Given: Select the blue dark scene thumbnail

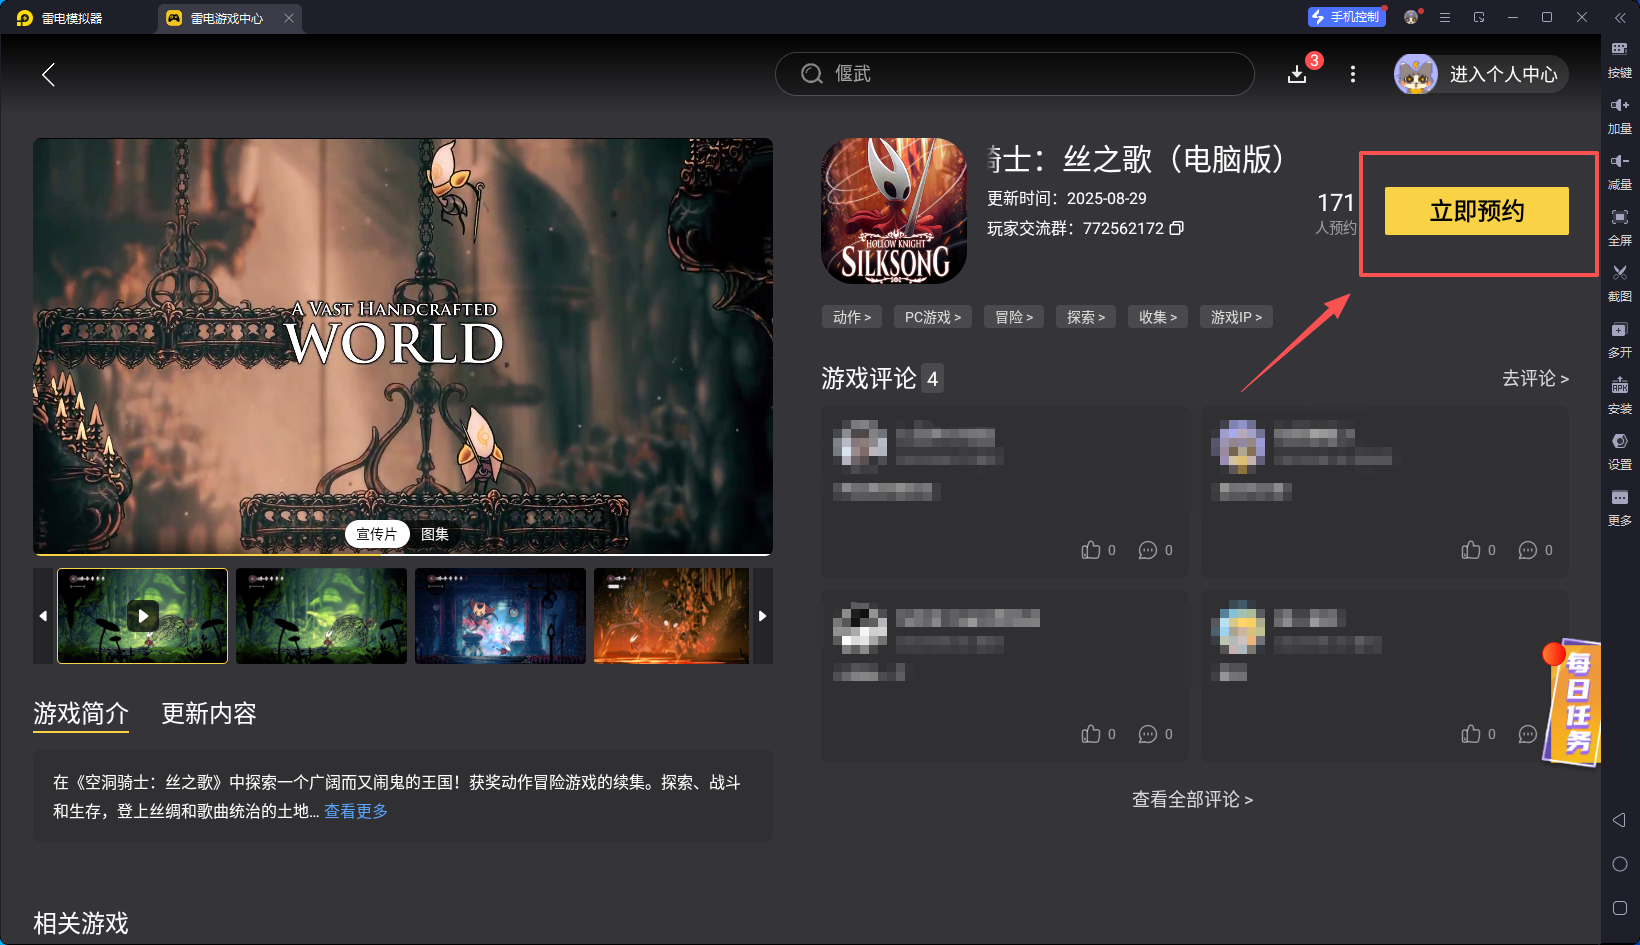Looking at the screenshot, I should [500, 616].
